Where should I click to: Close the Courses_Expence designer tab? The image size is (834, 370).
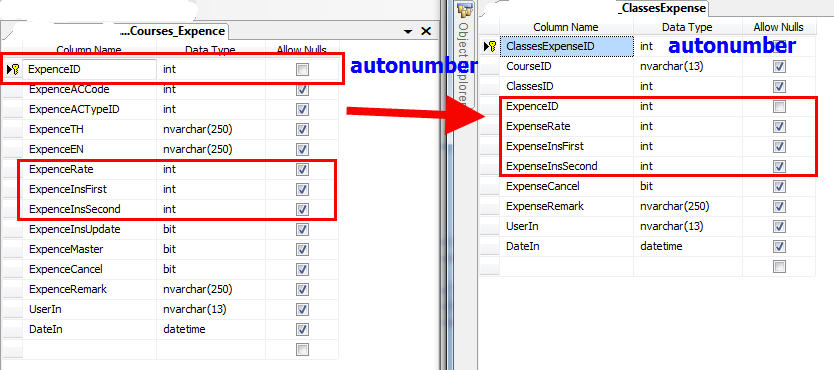426,31
